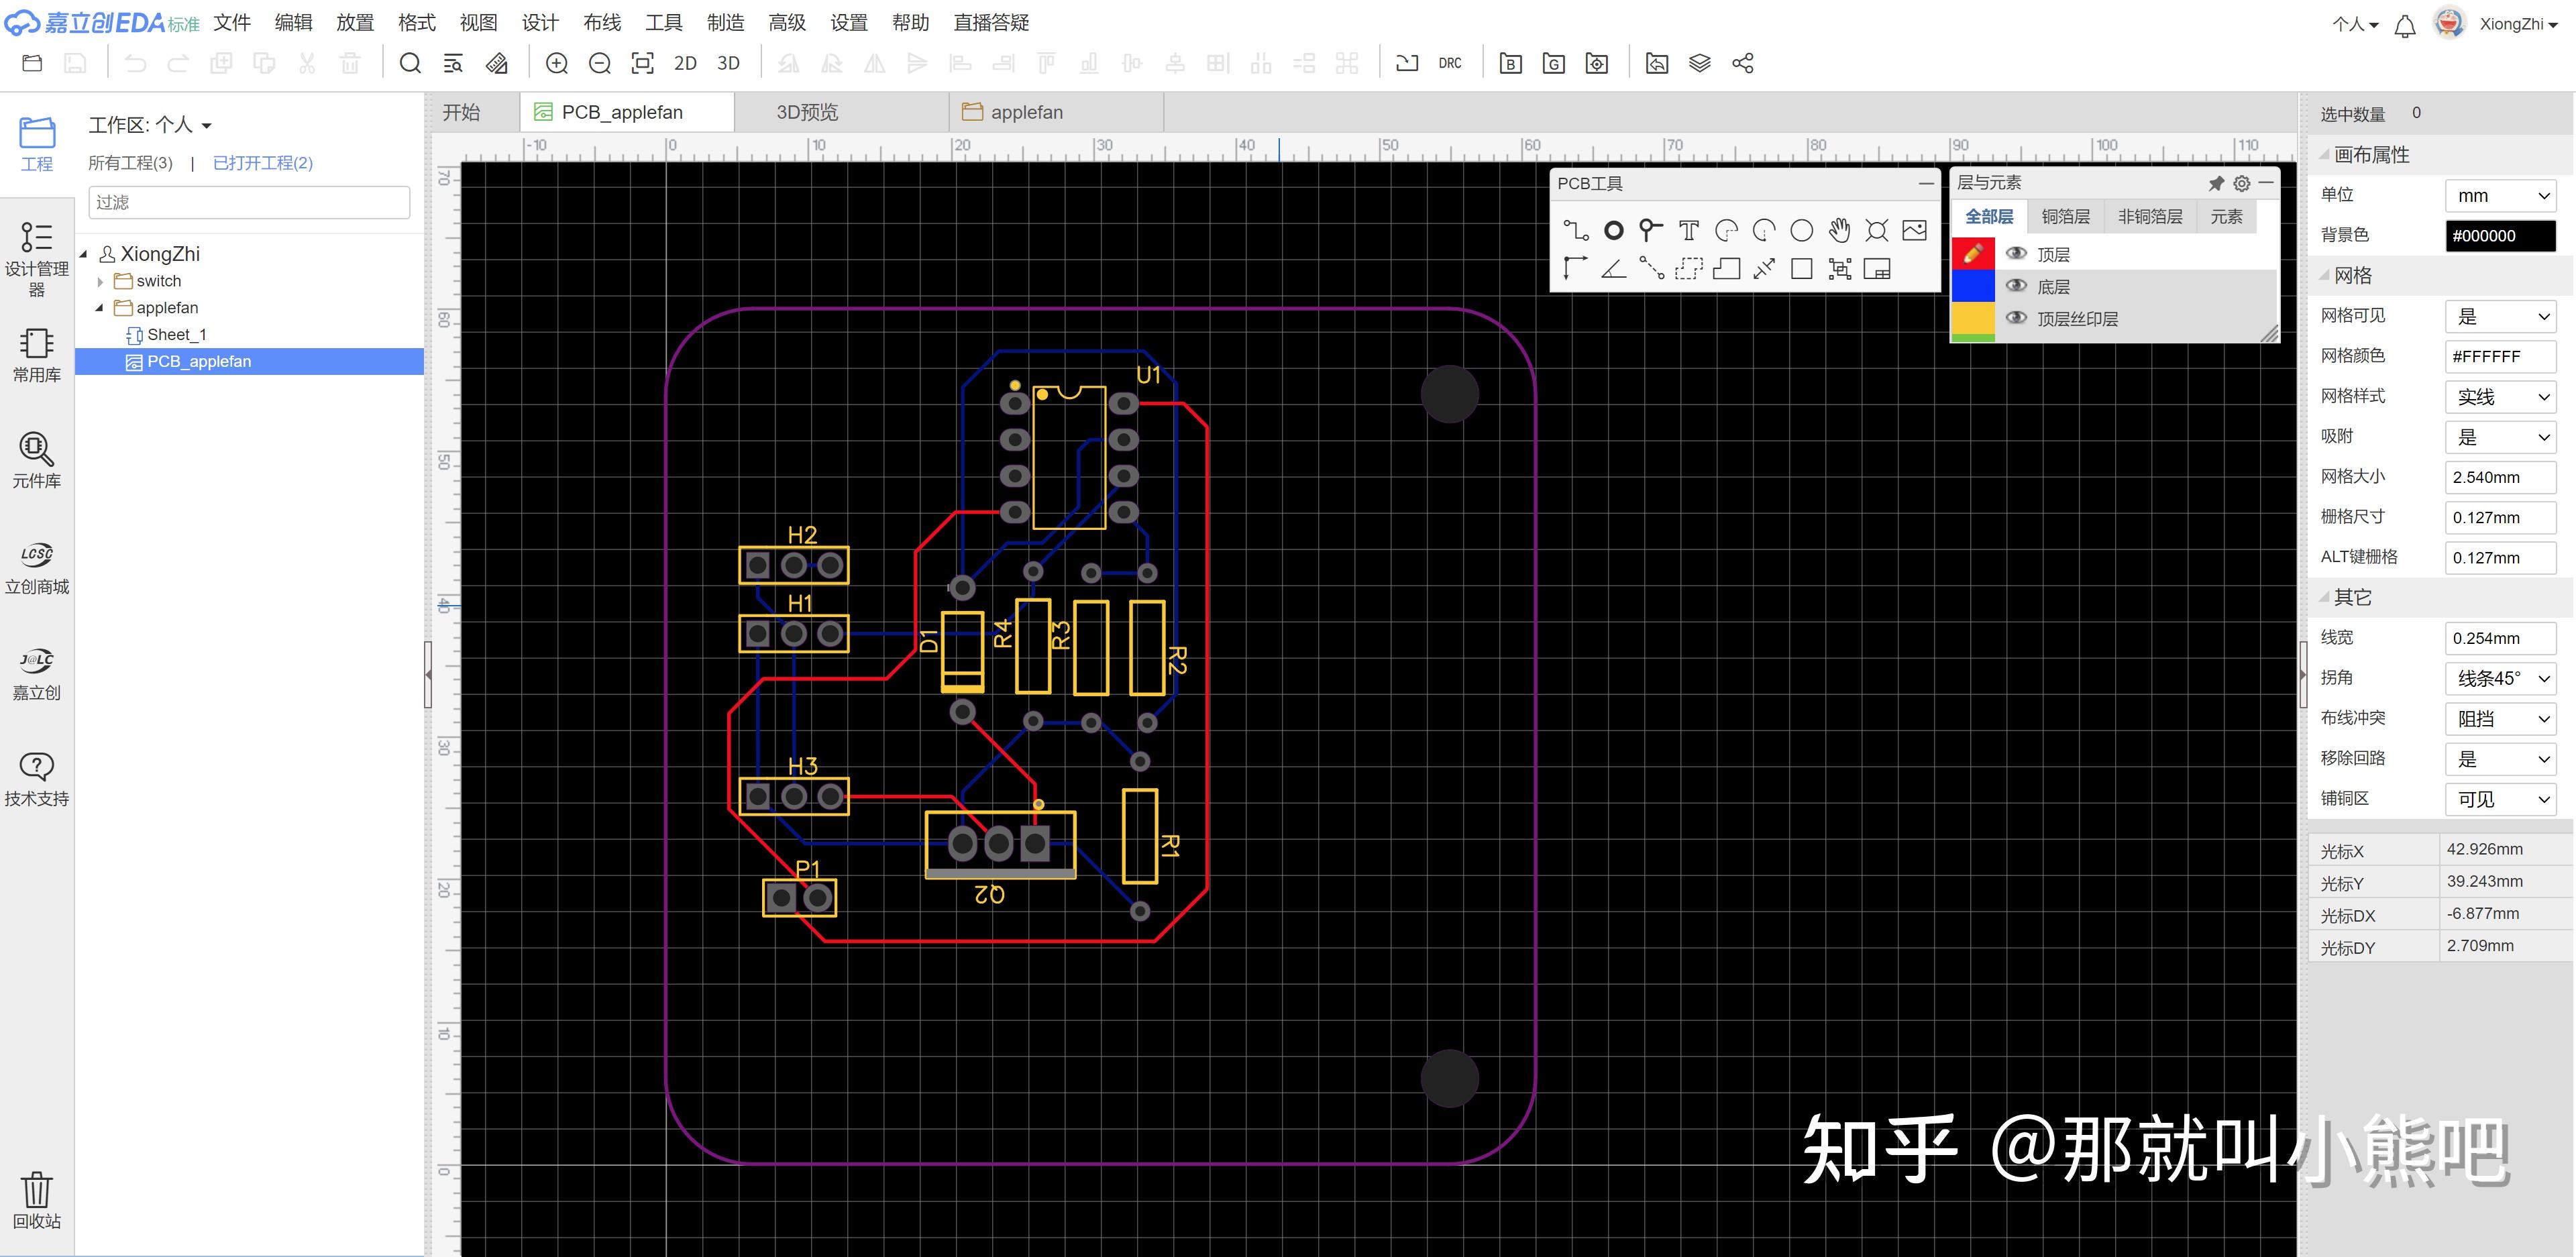
Task: Click the background color #000000 swatch
Action: (2500, 236)
